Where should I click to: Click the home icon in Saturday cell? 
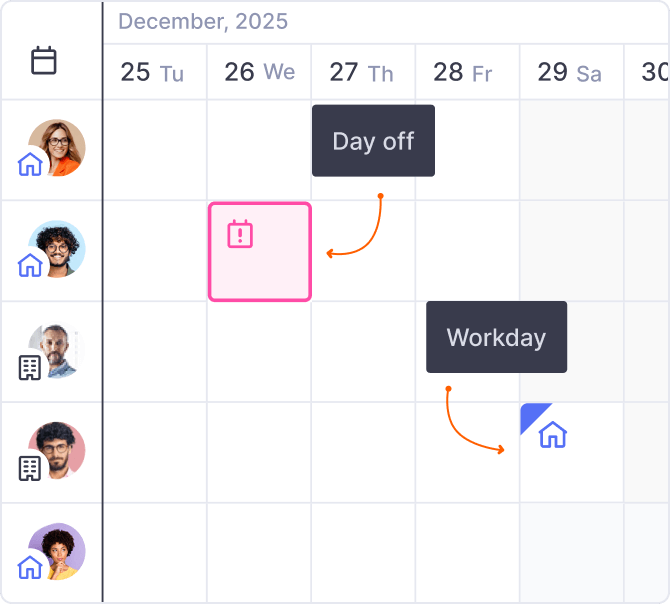(553, 434)
